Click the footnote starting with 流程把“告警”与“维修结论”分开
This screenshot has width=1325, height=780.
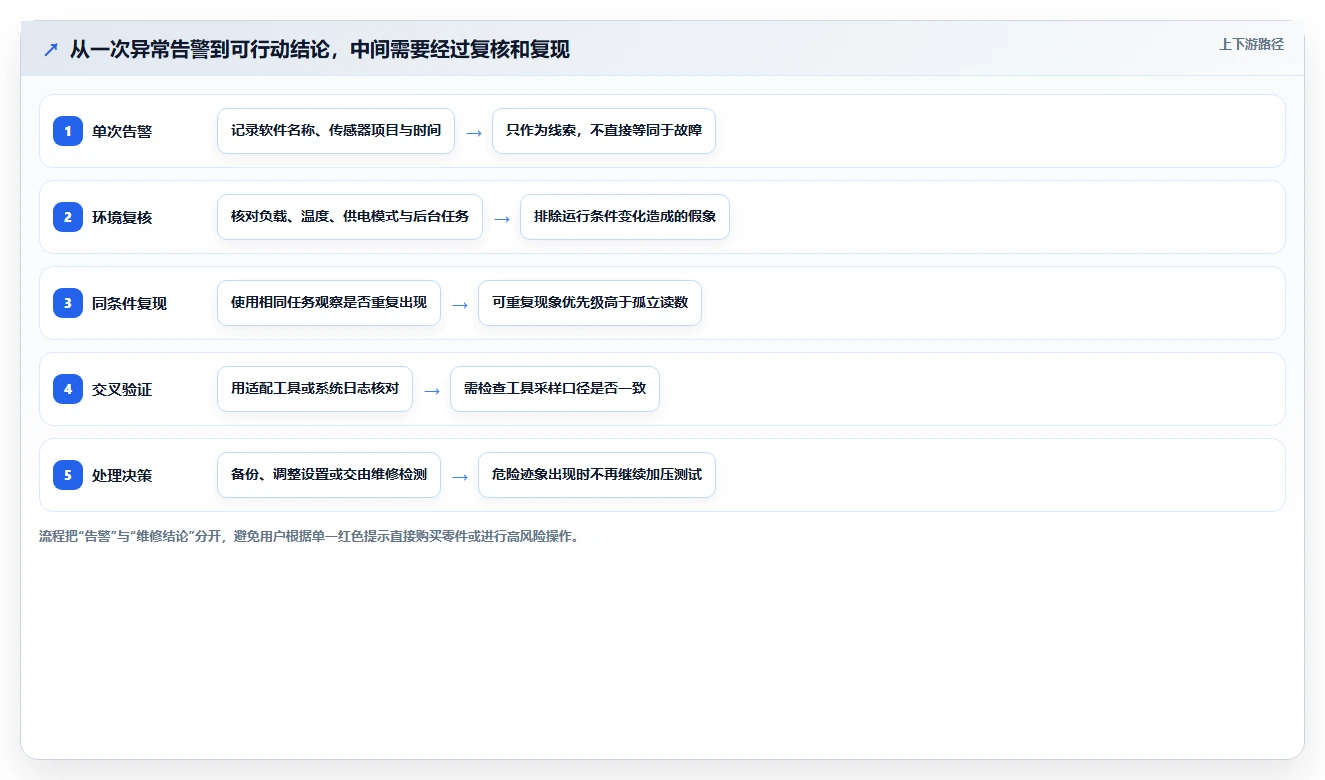click(x=311, y=536)
